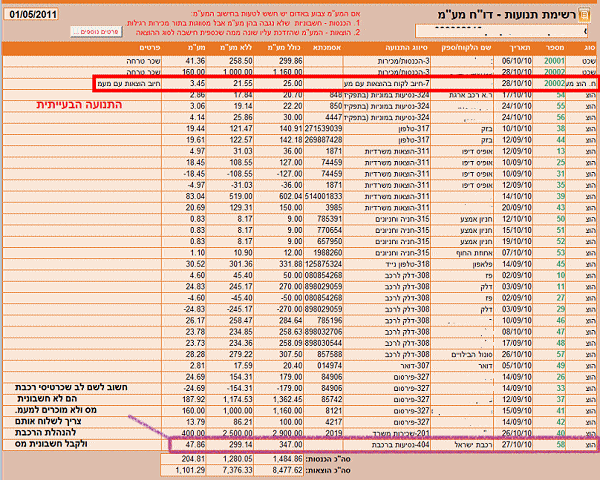Open transaction number 55

click(561, 106)
